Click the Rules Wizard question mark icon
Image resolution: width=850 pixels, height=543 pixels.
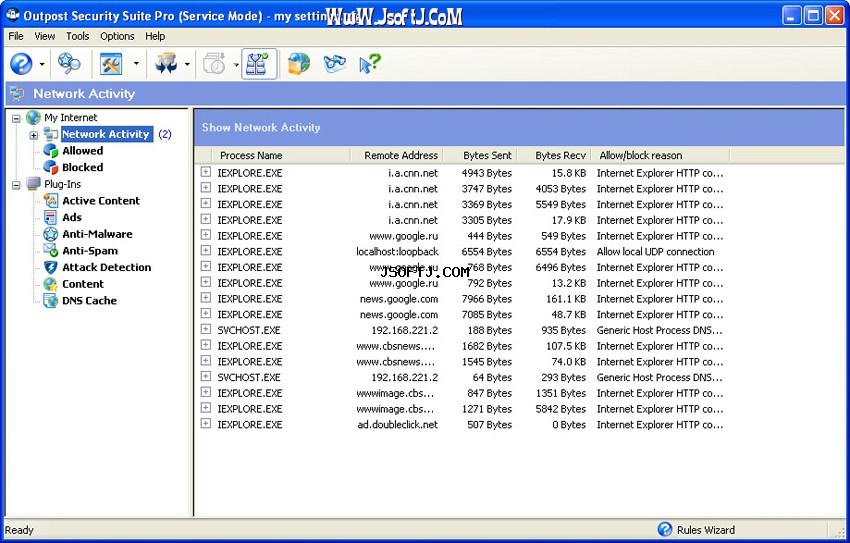pyautogui.click(x=665, y=529)
